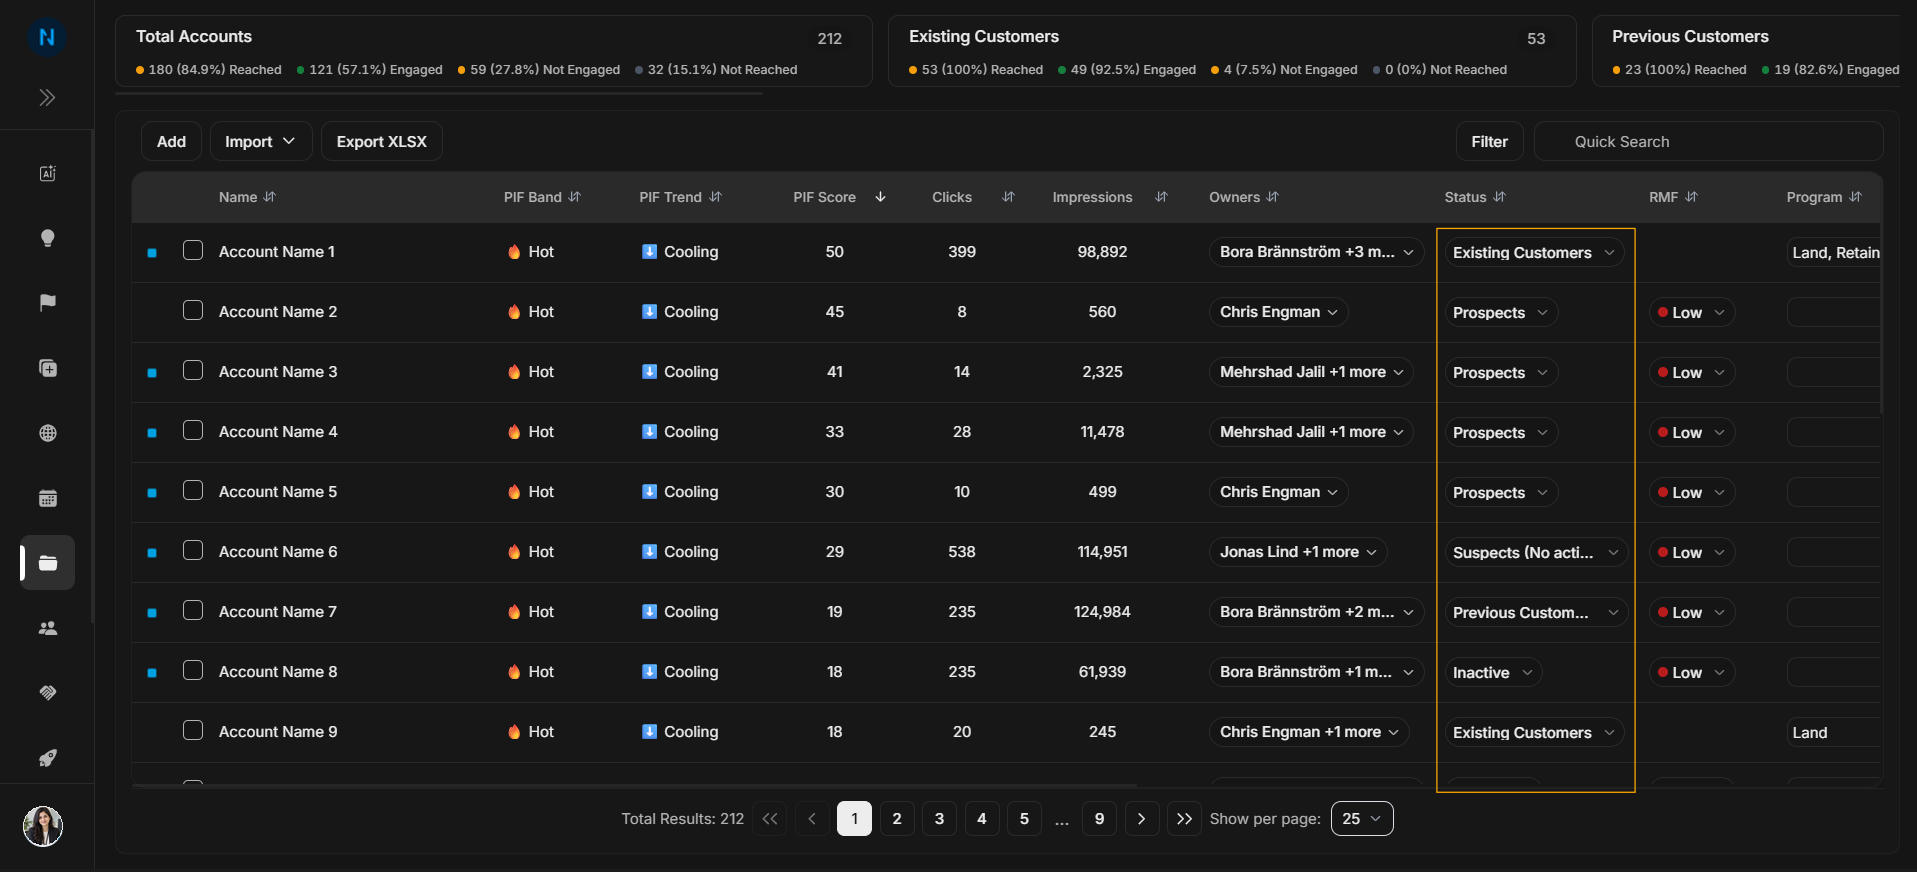Sort by Clicks column arrows
This screenshot has width=1917, height=872.
tap(1008, 197)
